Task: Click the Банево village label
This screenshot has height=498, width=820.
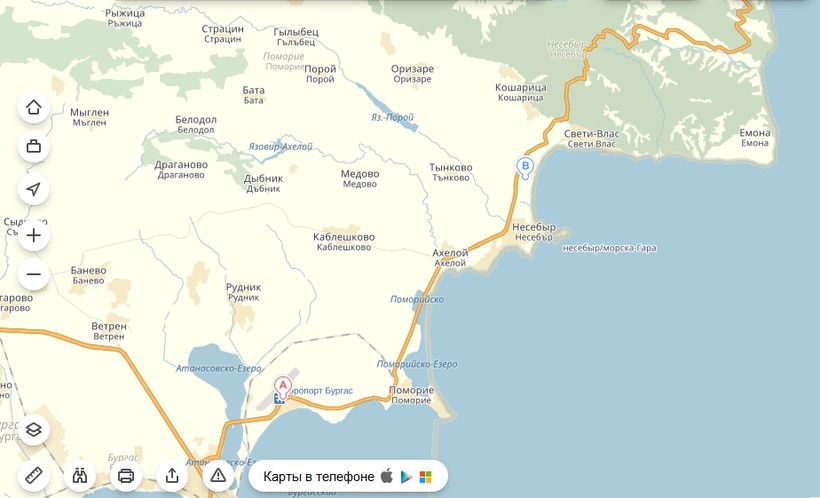Action: pos(88,275)
